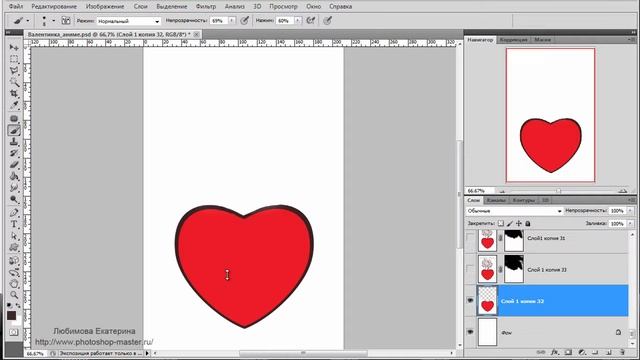Toggle lock position icon
640x360 pixels.
tap(519, 223)
